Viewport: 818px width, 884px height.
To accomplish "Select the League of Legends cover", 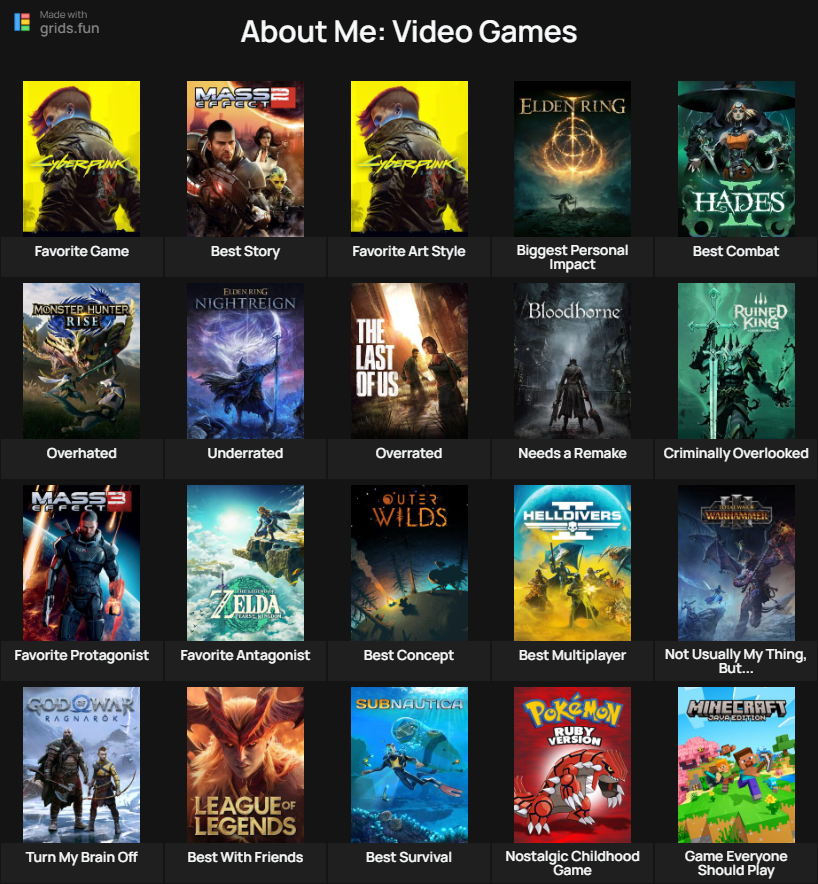I will (x=245, y=765).
